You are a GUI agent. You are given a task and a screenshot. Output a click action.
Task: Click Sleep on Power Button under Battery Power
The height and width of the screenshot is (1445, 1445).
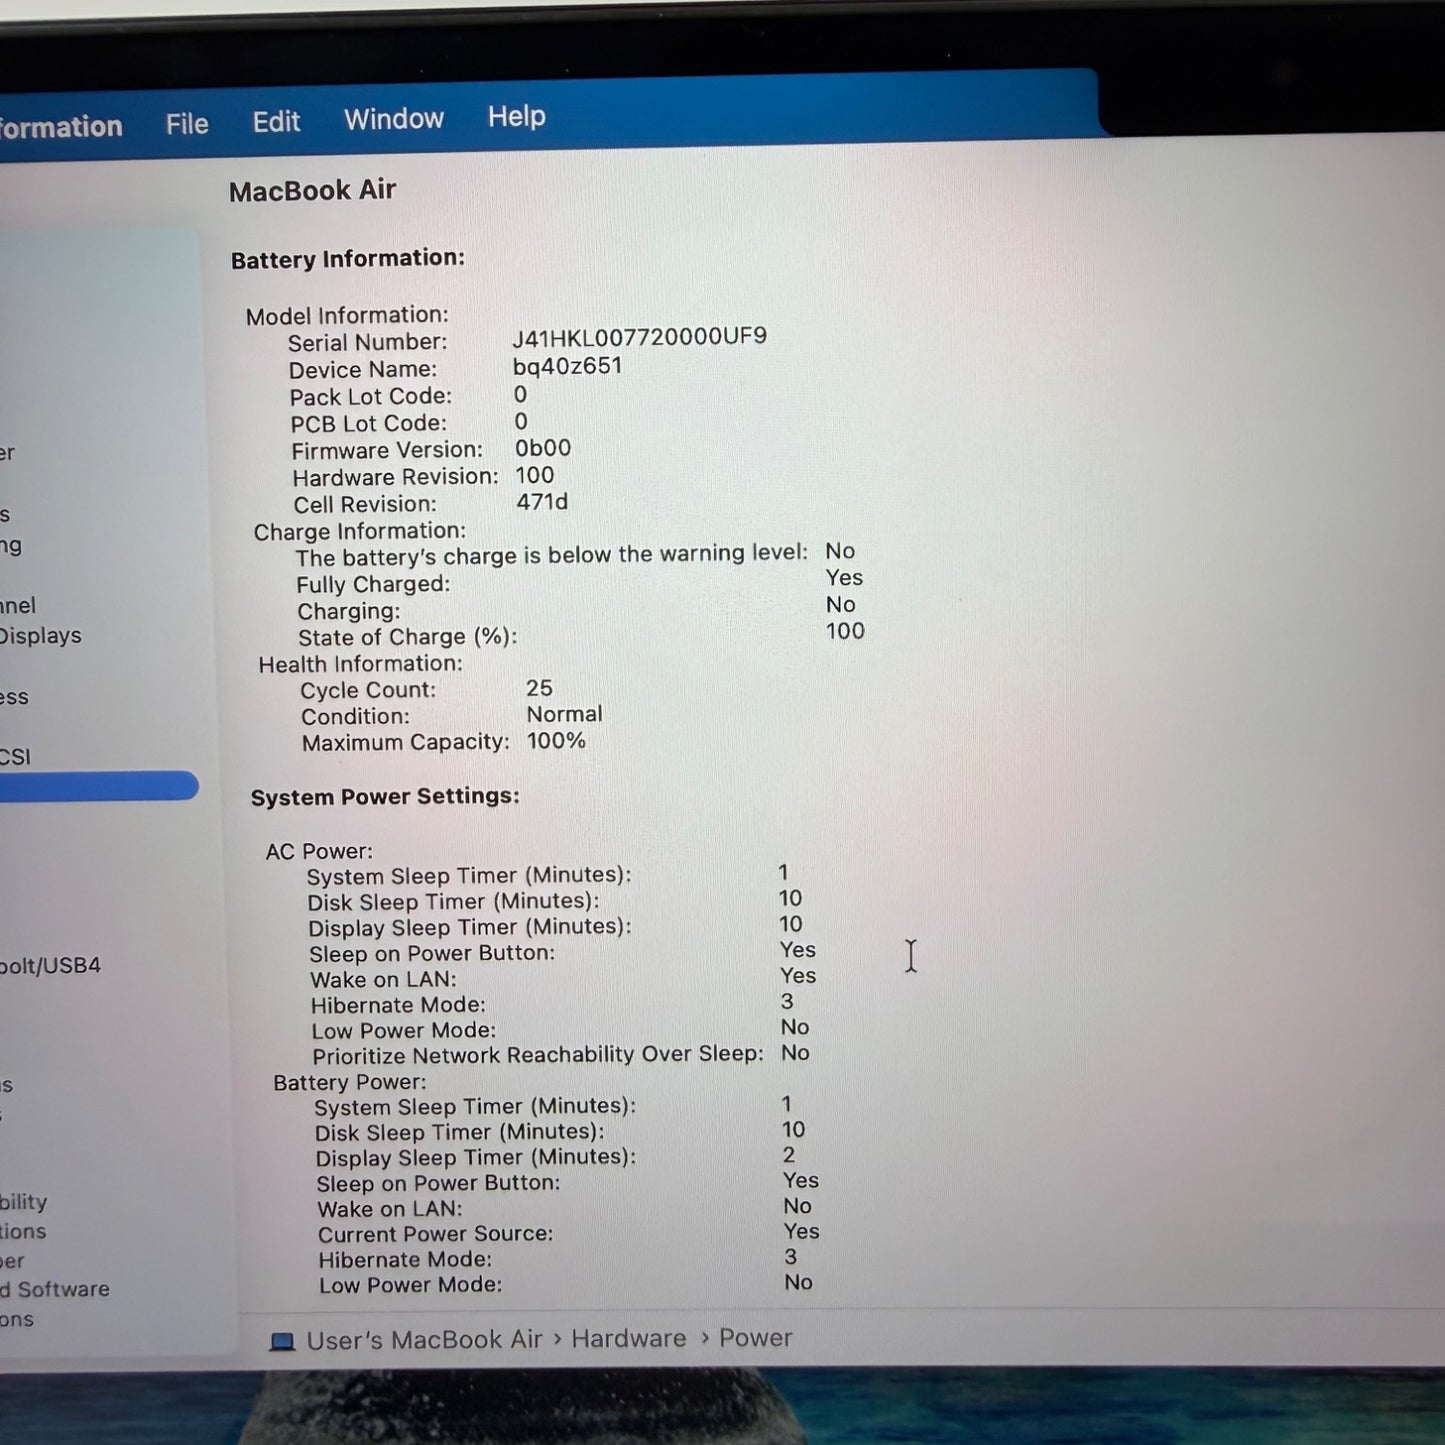(x=438, y=1184)
